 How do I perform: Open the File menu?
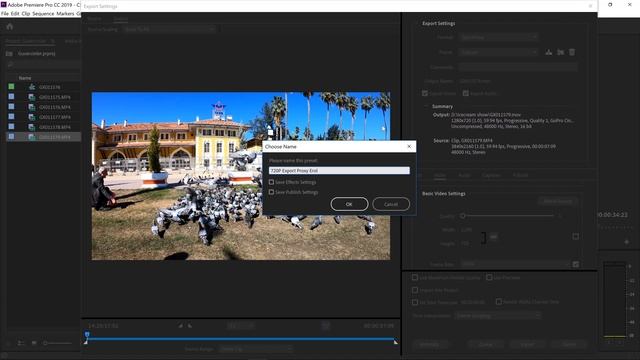4,13
